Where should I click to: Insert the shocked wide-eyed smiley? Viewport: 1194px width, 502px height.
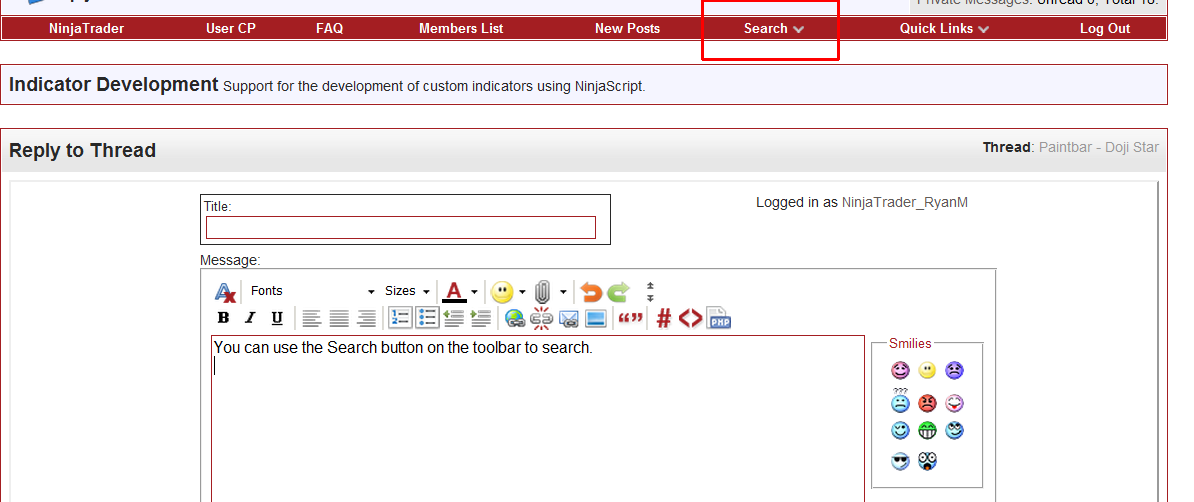[927, 461]
